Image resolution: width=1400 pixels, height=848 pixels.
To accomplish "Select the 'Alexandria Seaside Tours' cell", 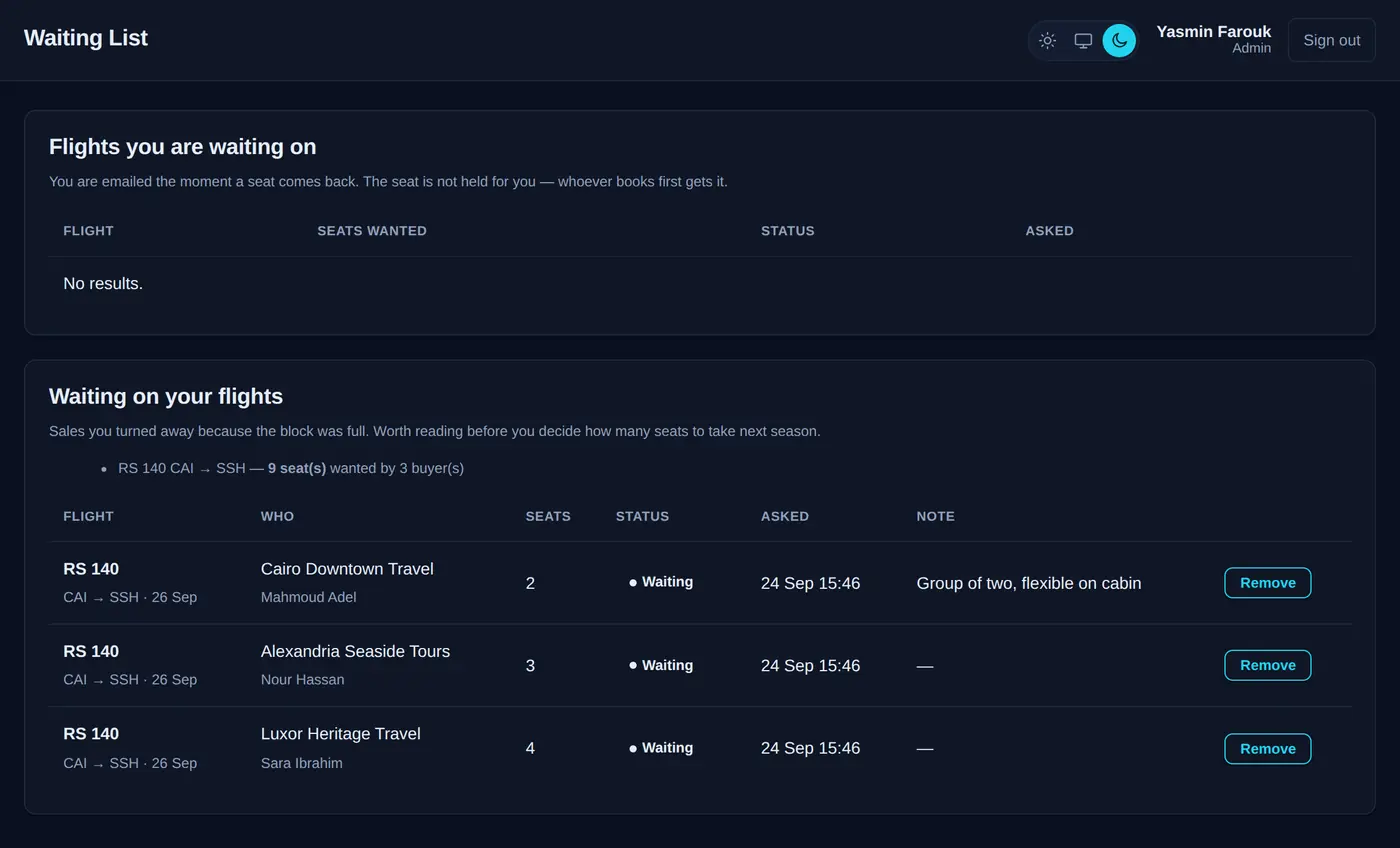I will [x=355, y=651].
